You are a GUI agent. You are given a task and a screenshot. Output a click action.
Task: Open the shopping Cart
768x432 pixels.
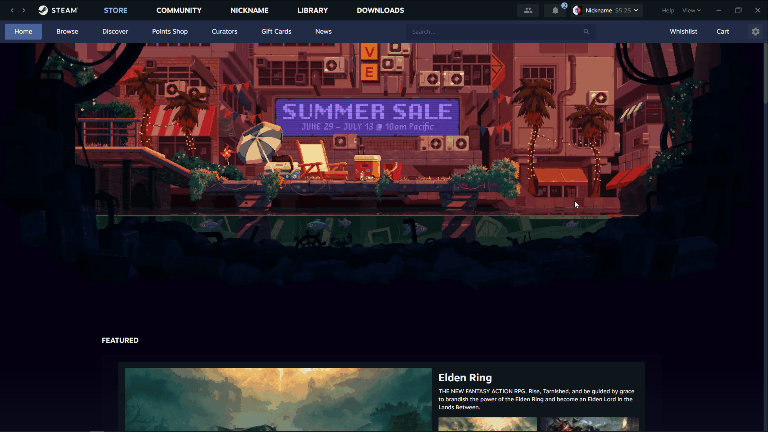pyautogui.click(x=723, y=31)
